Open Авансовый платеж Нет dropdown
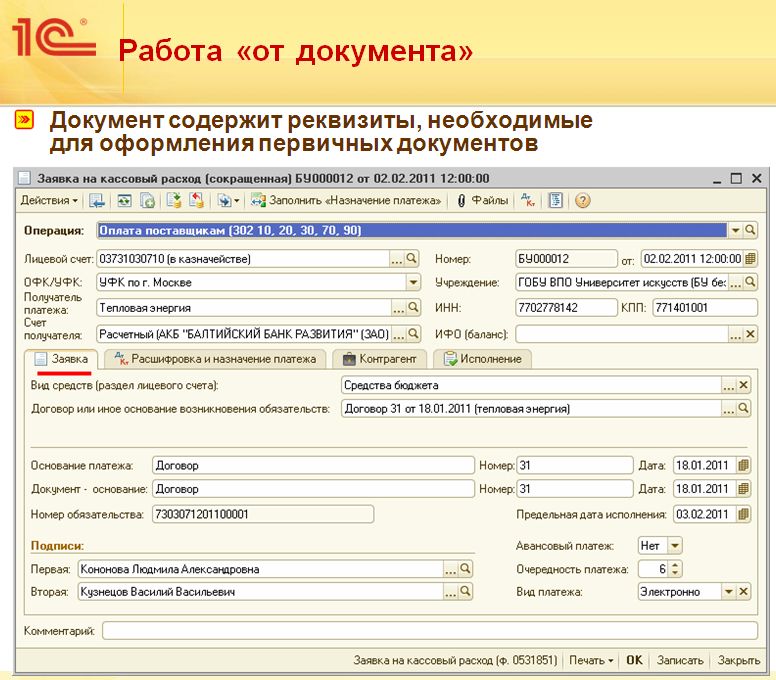 click(x=675, y=546)
